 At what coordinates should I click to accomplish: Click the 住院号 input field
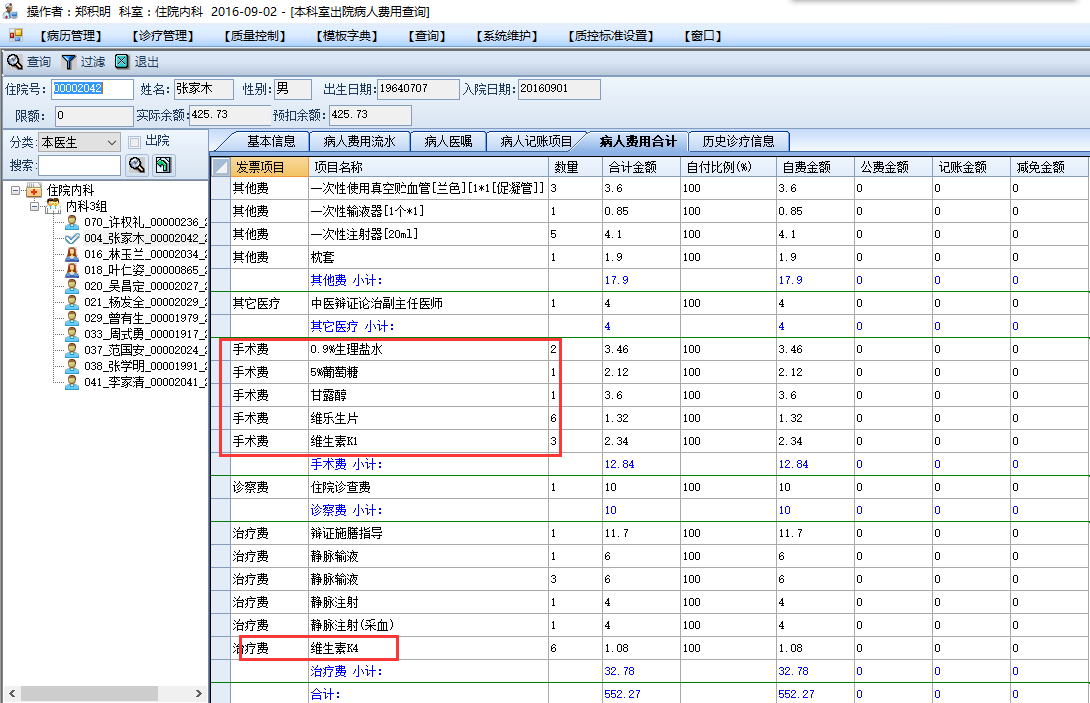pyautogui.click(x=92, y=89)
